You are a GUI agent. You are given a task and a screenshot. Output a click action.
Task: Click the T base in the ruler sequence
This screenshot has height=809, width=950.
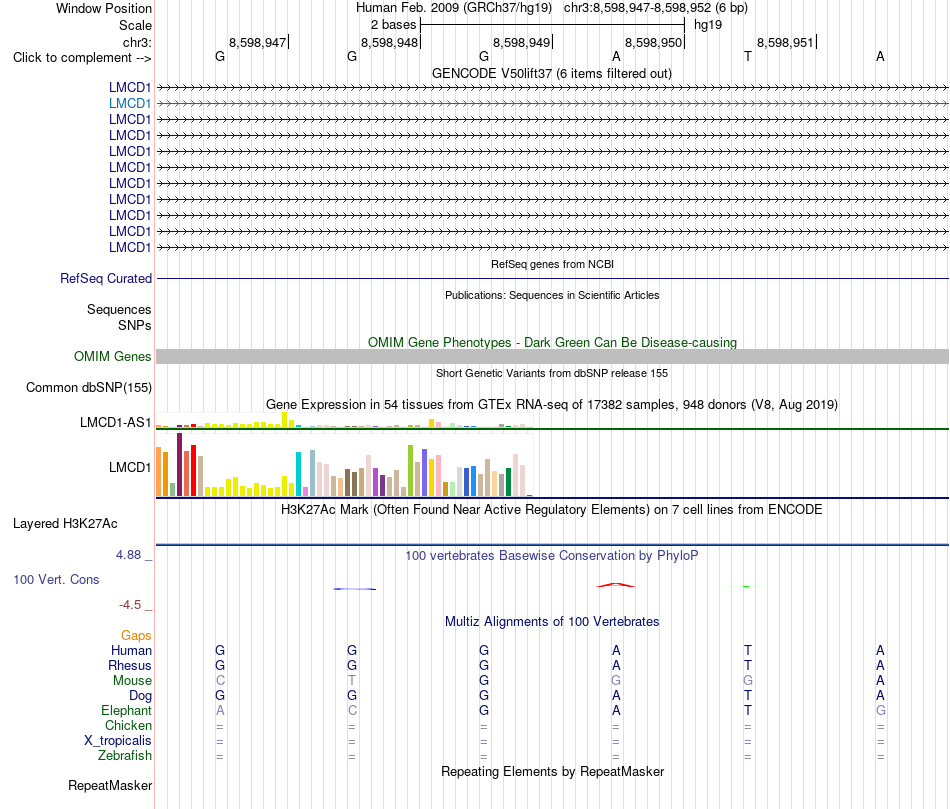748,57
